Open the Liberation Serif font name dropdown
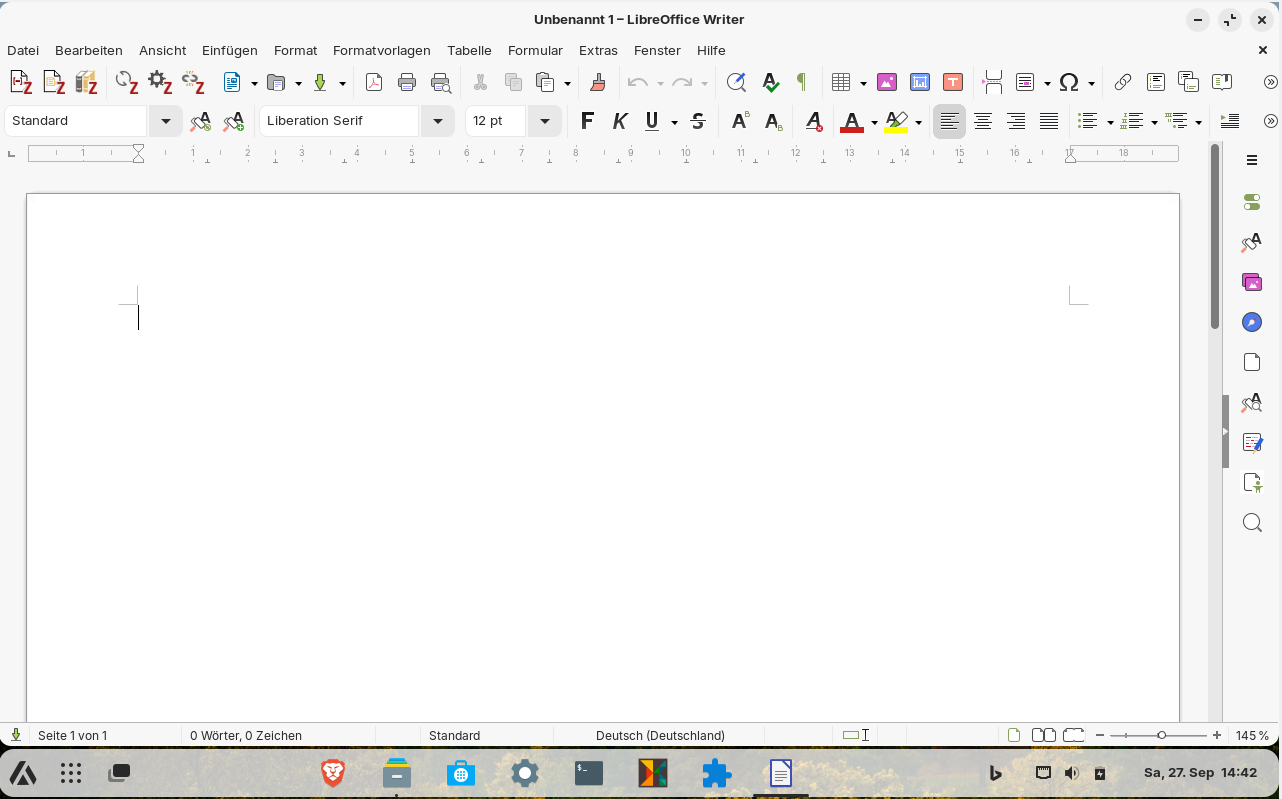1282x799 pixels. (437, 121)
